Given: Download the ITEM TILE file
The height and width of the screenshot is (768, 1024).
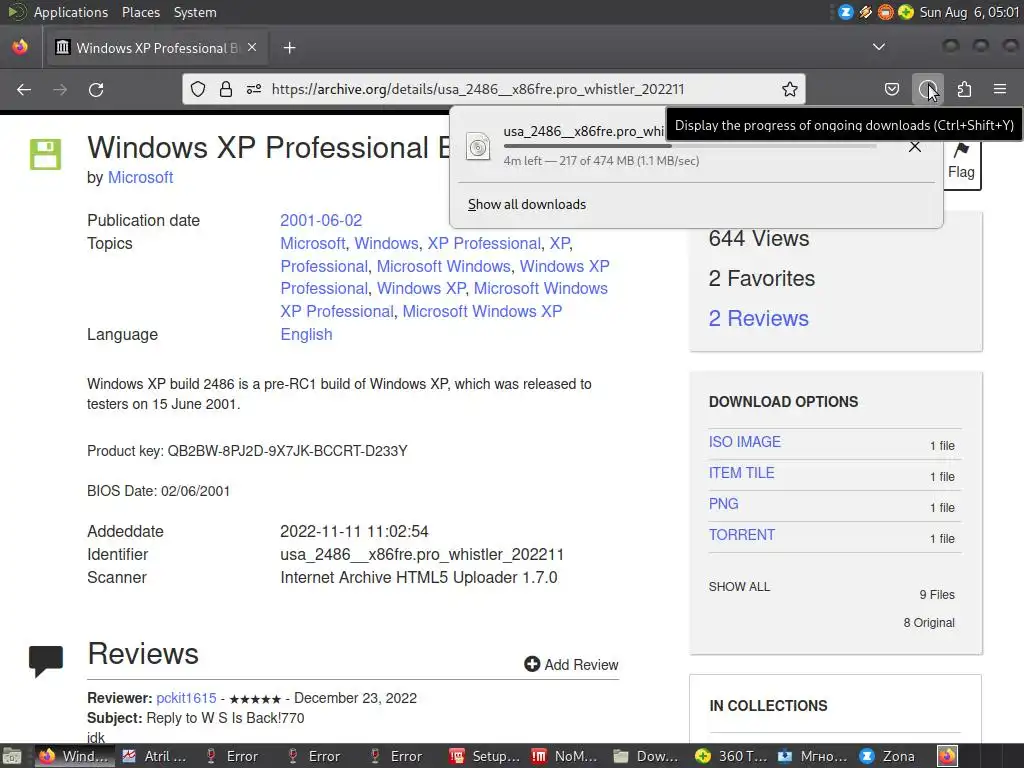Looking at the screenshot, I should [741, 473].
